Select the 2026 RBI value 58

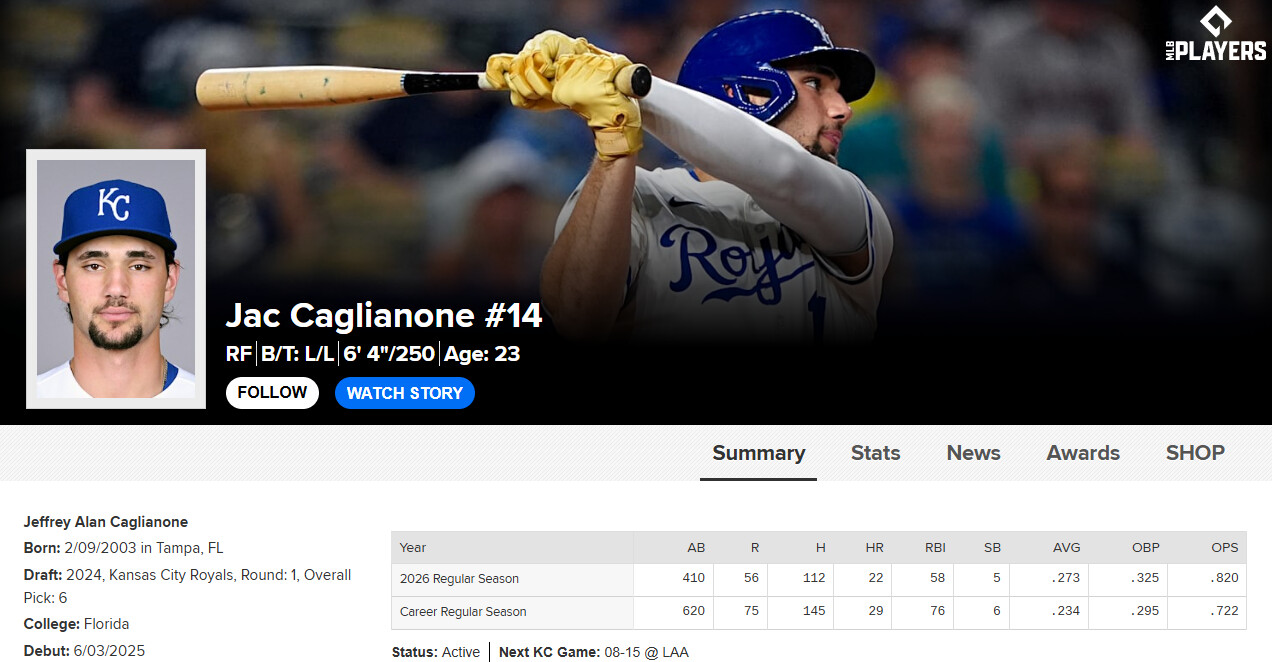click(937, 579)
